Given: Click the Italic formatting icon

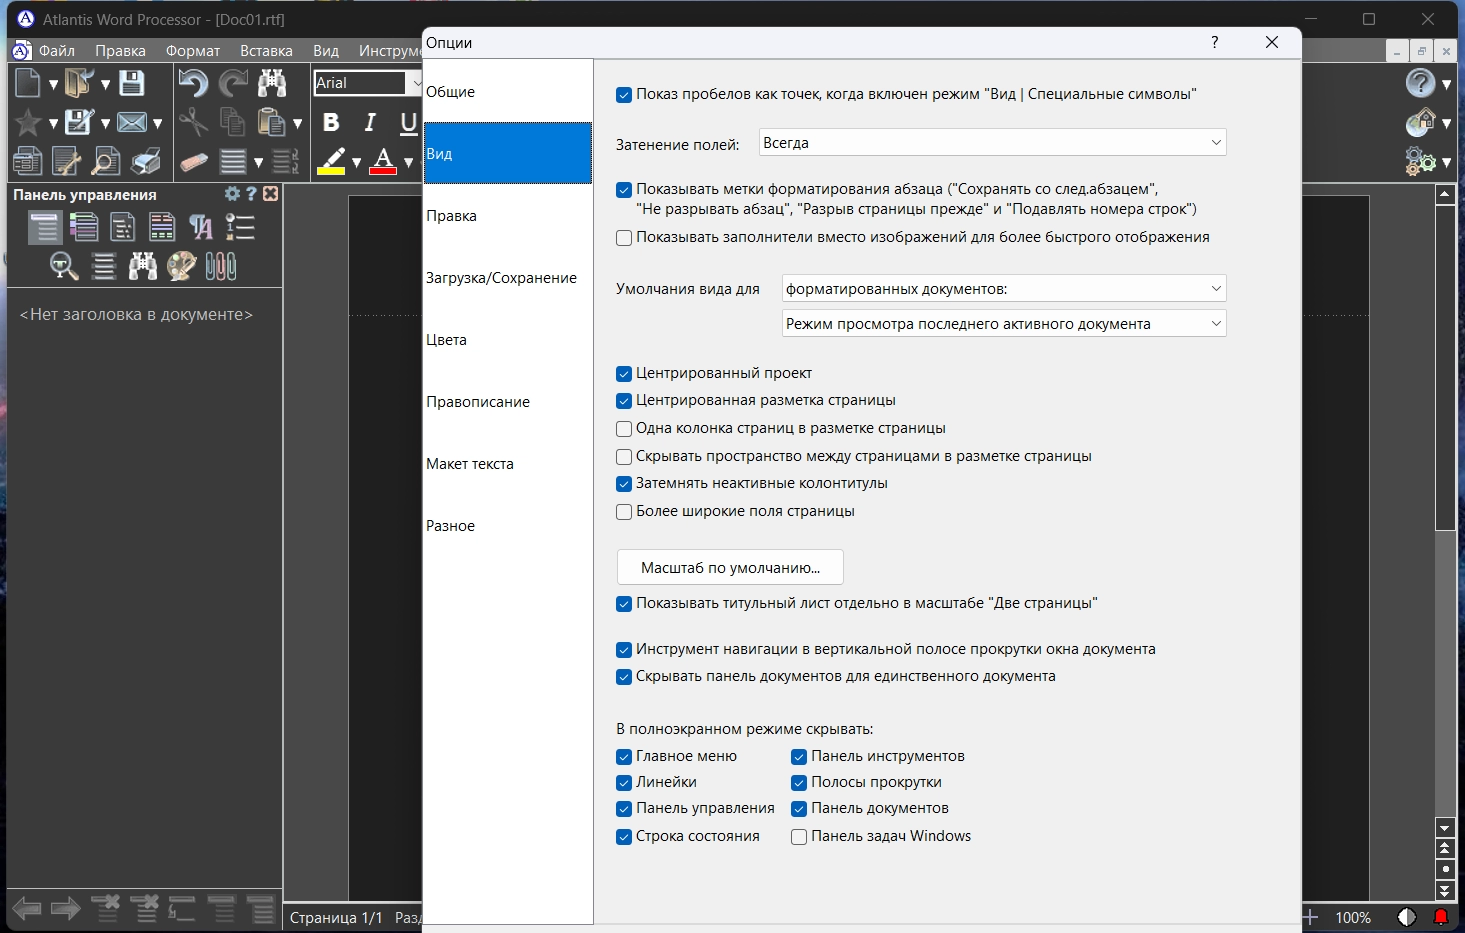Looking at the screenshot, I should point(370,123).
